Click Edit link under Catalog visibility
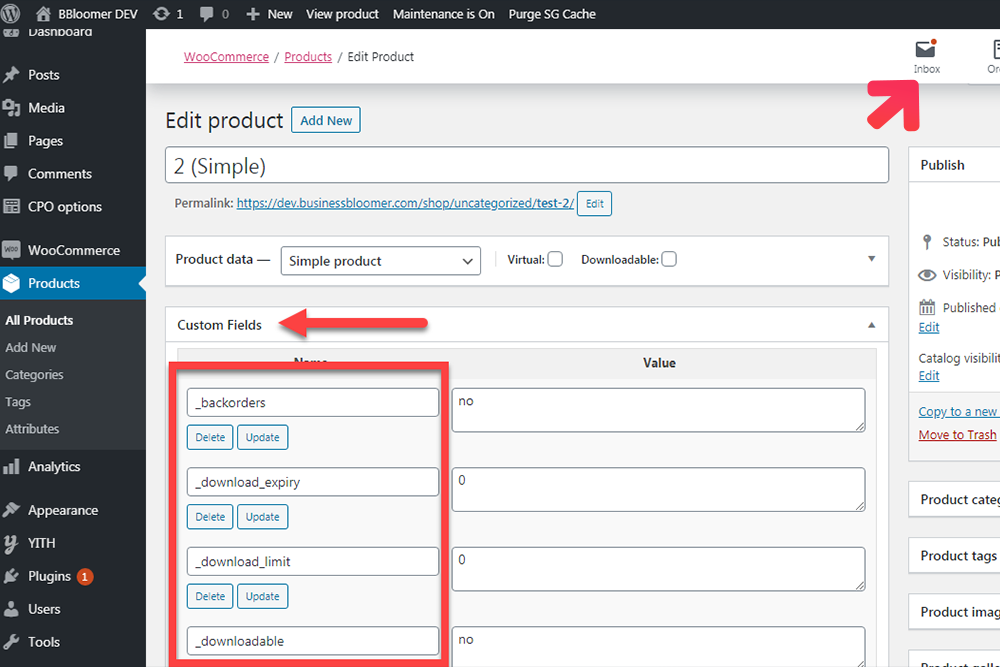The width and height of the screenshot is (1000, 667). point(929,376)
